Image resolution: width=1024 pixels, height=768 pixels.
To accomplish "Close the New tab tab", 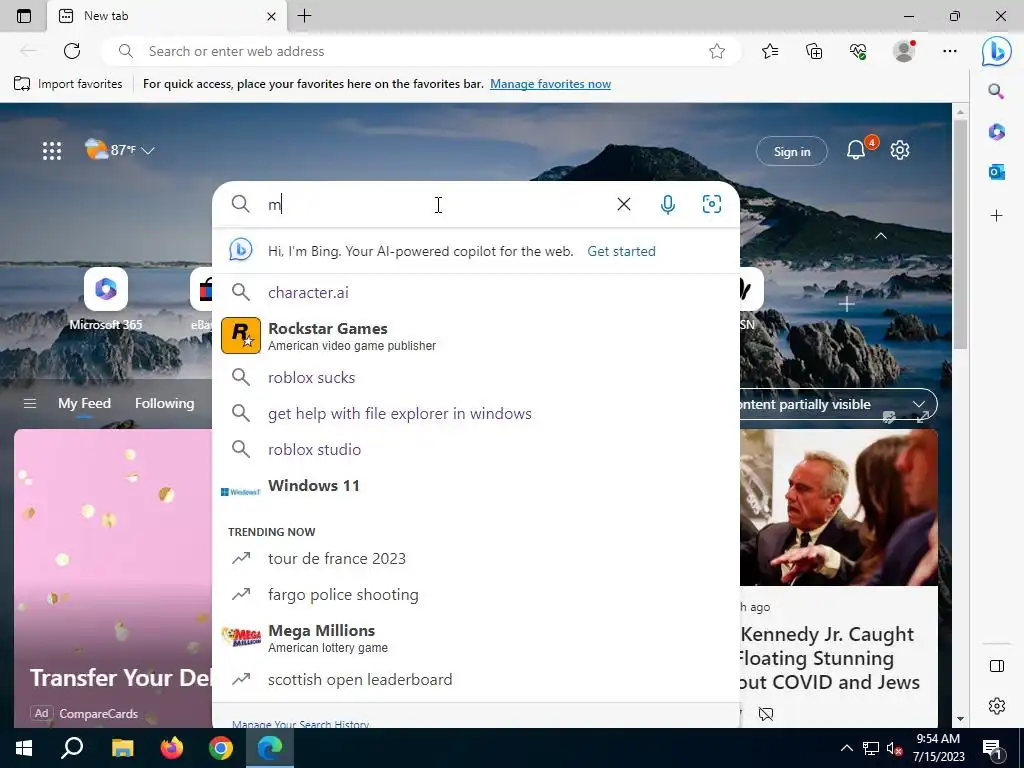I will (271, 16).
